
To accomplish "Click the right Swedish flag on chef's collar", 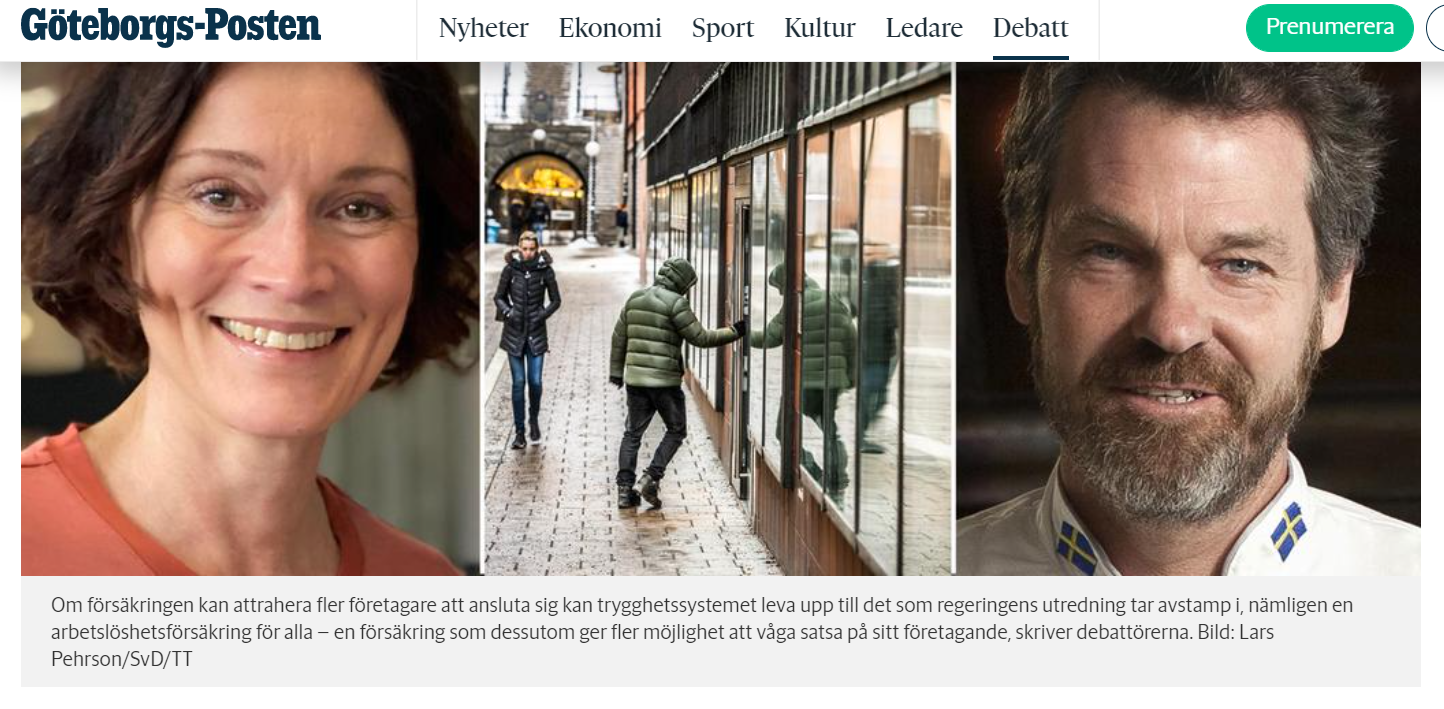I will (x=1289, y=530).
